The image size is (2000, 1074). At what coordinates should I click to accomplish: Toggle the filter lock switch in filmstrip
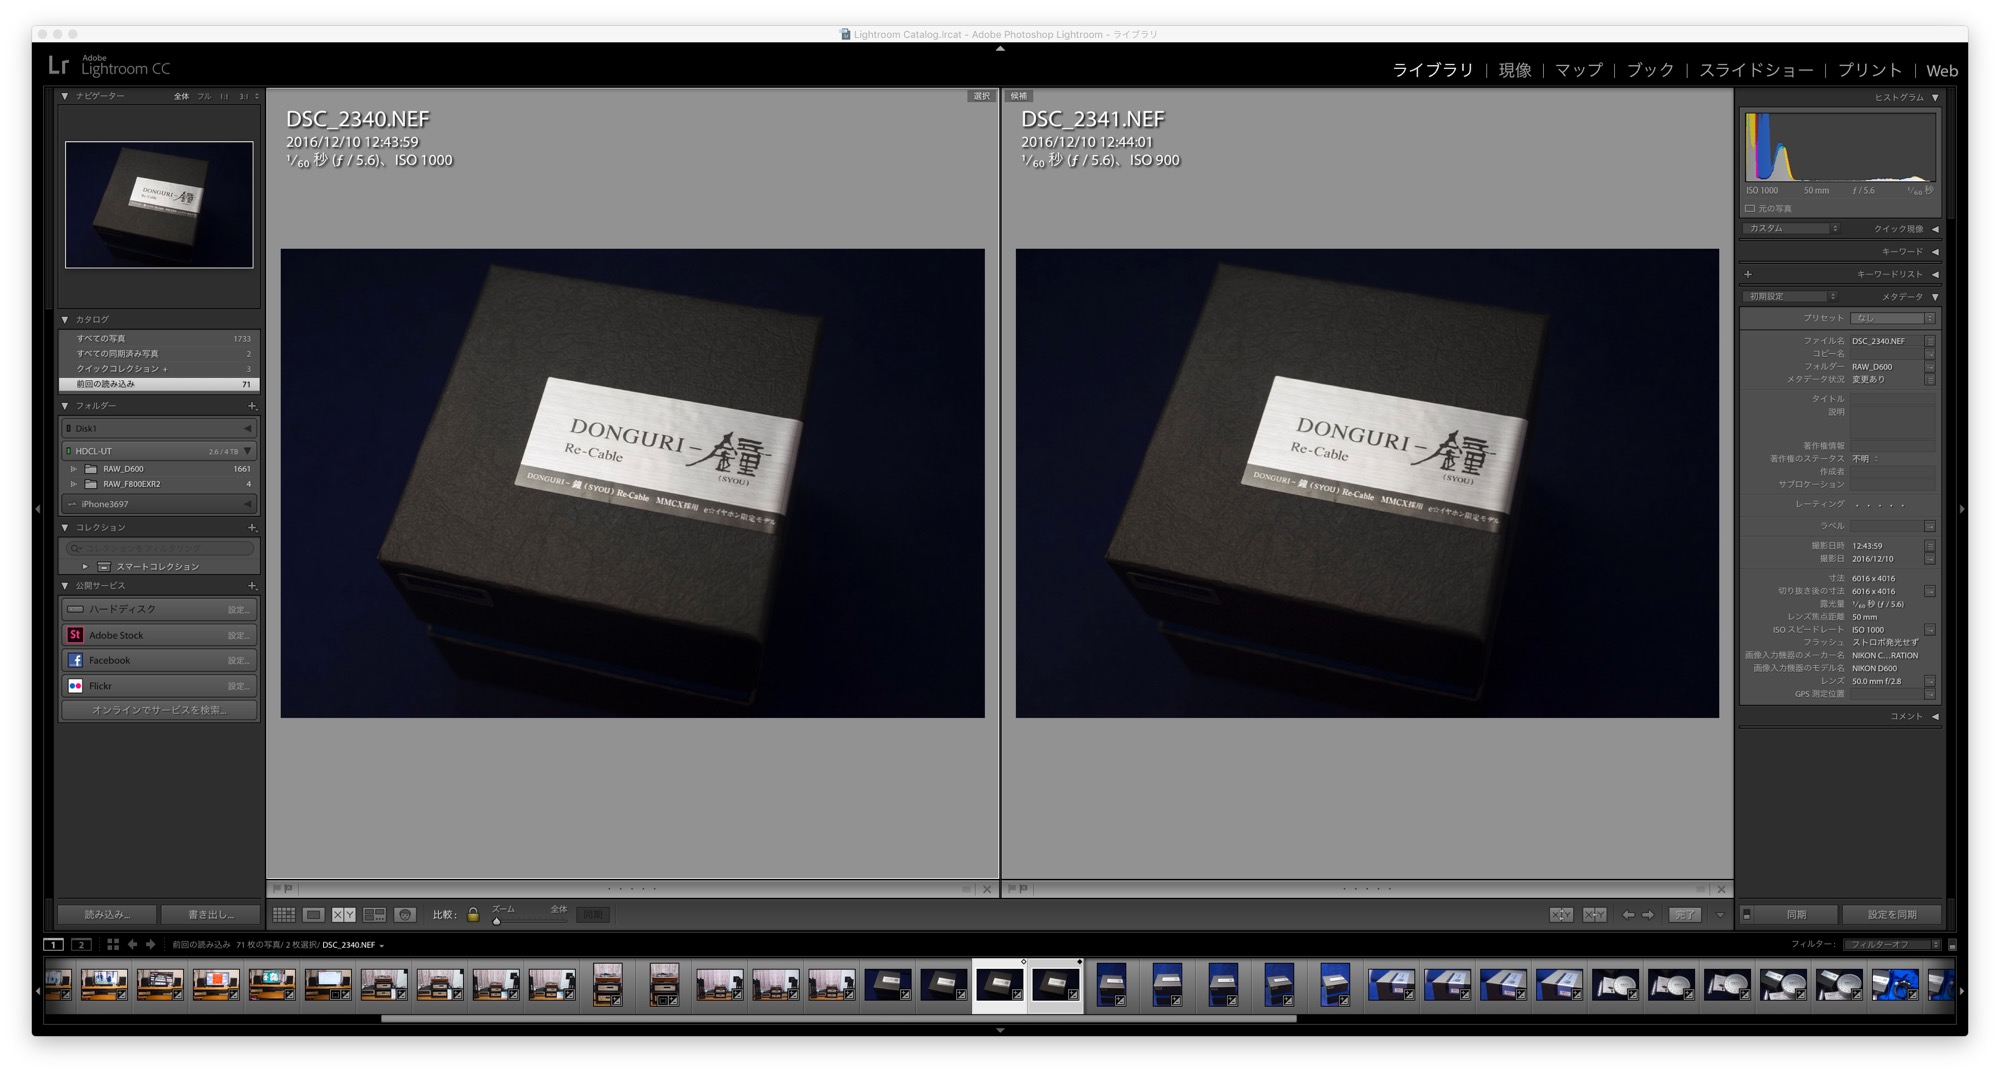1952,944
